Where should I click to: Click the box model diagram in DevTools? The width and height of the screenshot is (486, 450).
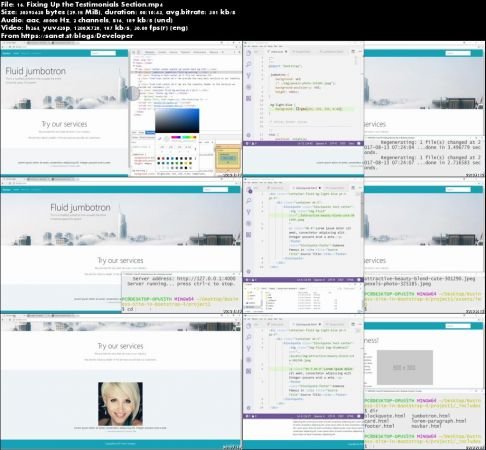(x=228, y=158)
